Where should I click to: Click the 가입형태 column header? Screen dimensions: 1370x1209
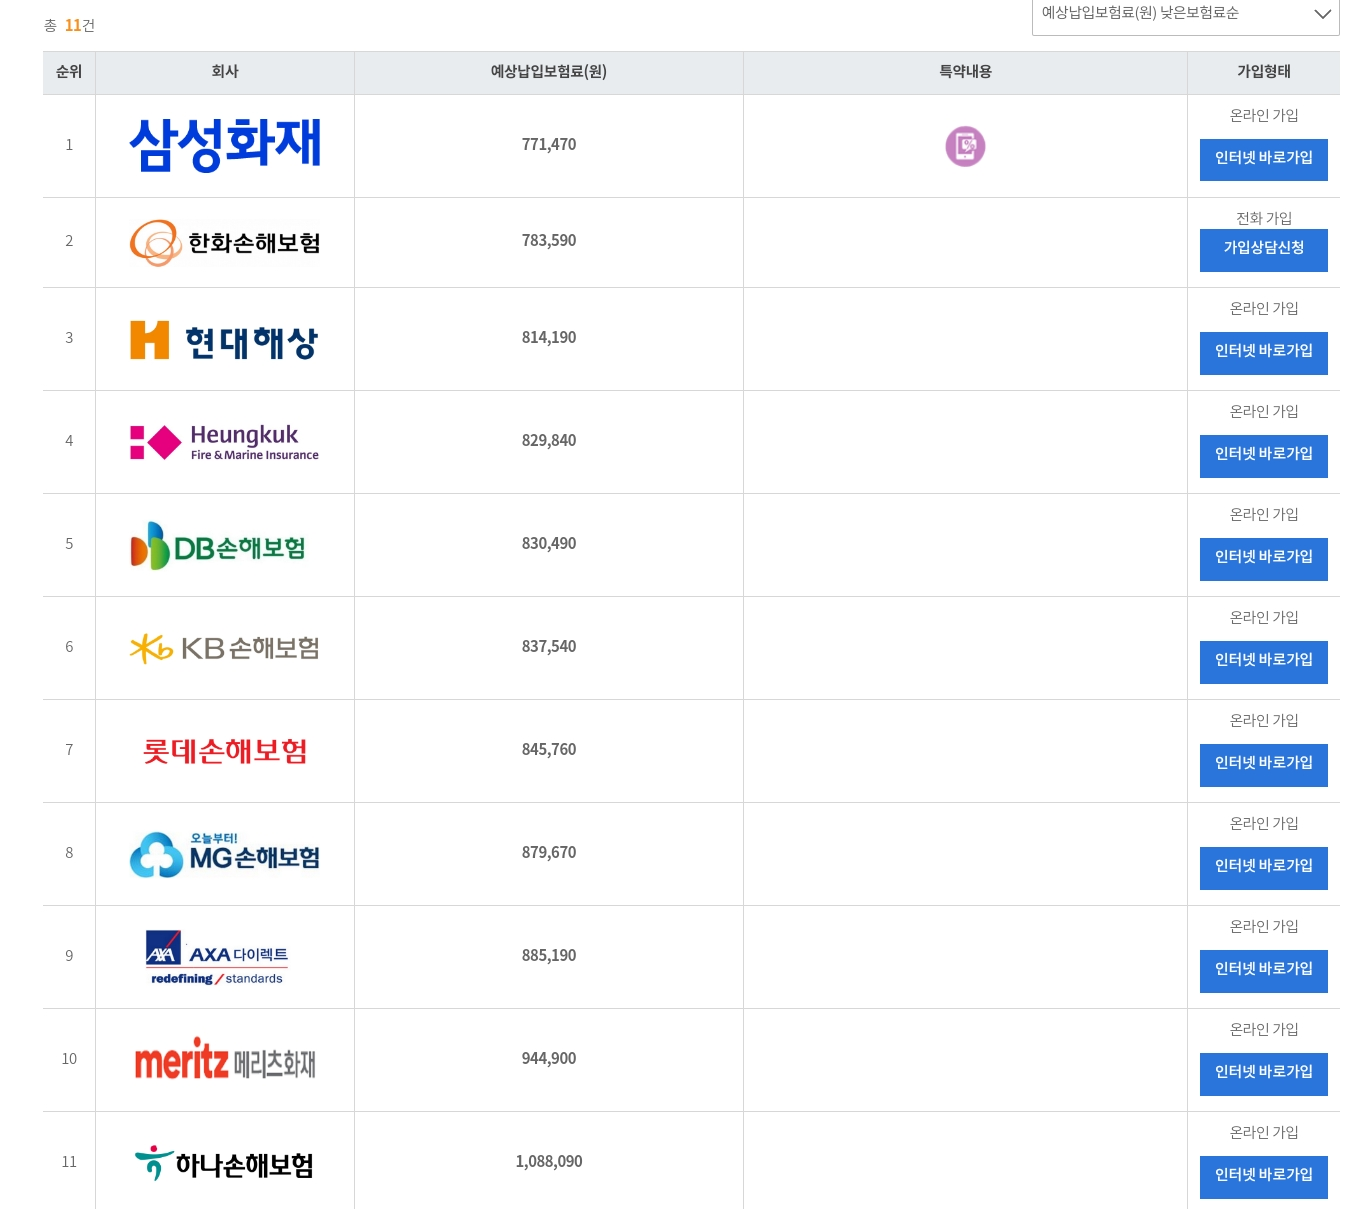[x=1264, y=72]
